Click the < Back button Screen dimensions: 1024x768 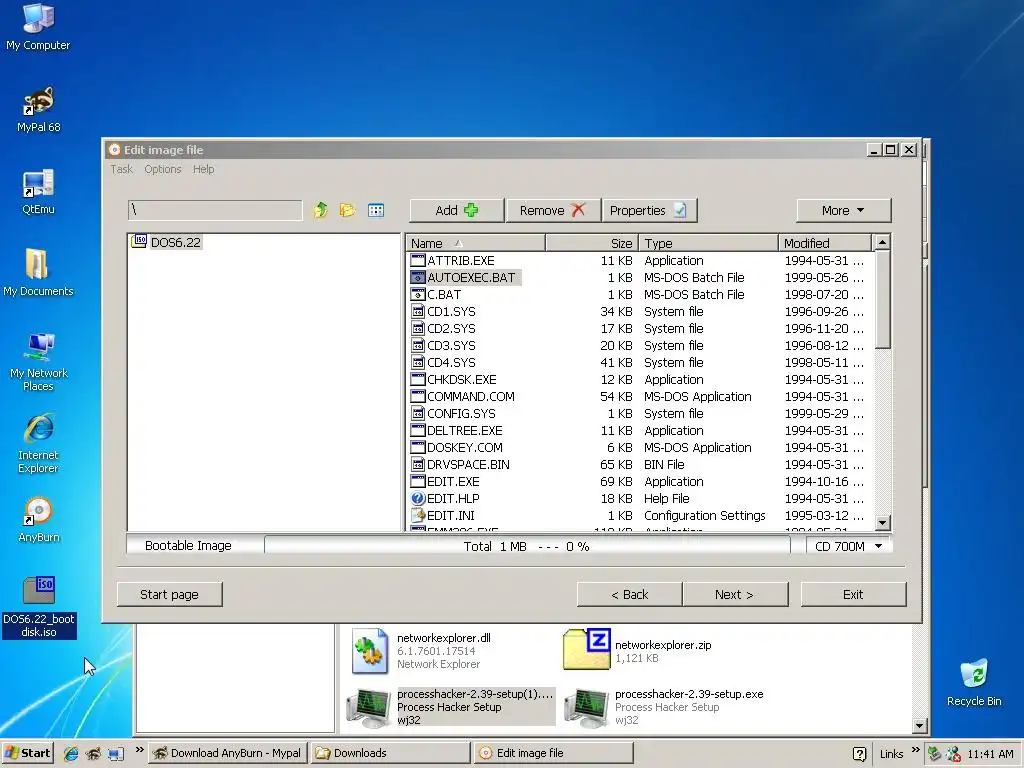pyautogui.click(x=630, y=594)
